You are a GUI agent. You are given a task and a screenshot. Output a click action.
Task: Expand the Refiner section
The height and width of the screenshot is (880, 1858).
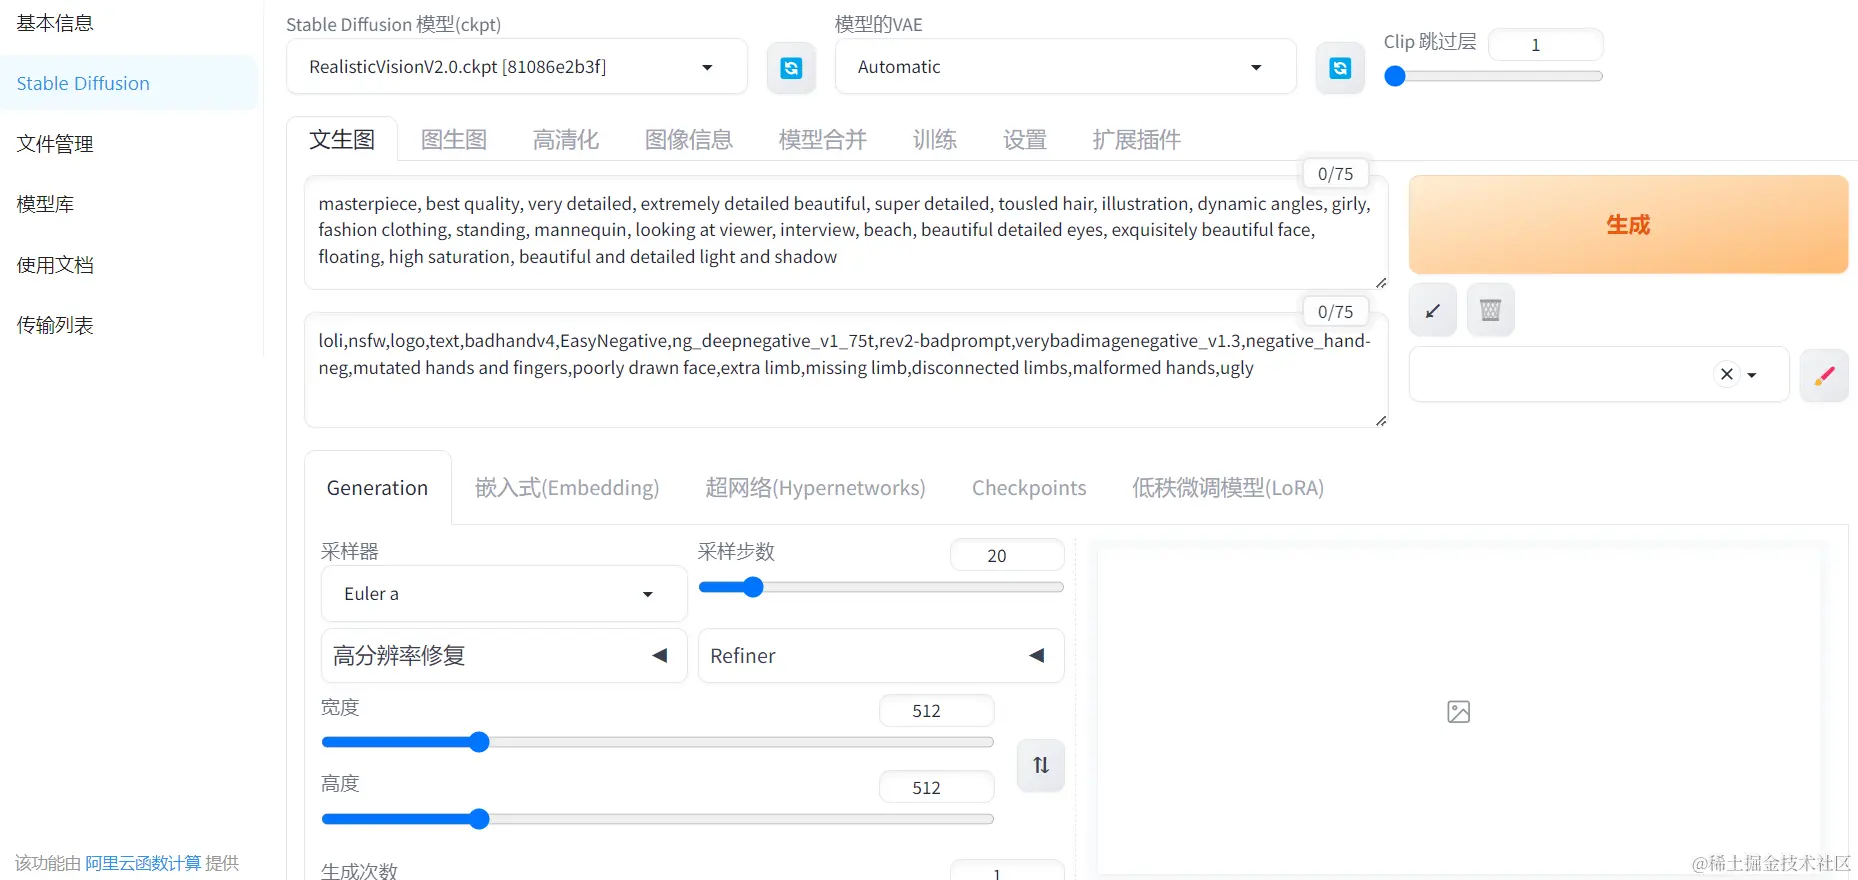pyautogui.click(x=881, y=656)
